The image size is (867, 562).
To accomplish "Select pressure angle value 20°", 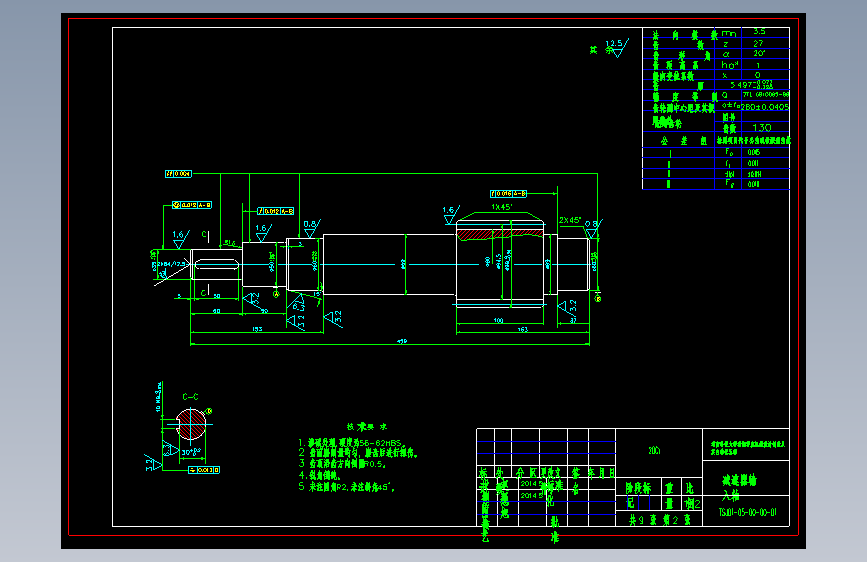I will 759,54.
